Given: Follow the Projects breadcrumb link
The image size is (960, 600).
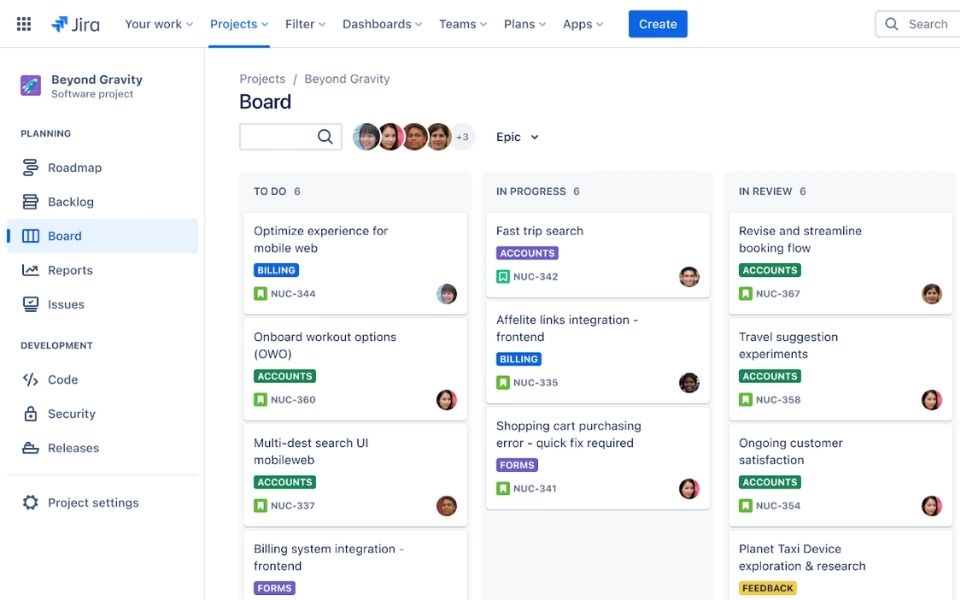Looking at the screenshot, I should click(262, 79).
